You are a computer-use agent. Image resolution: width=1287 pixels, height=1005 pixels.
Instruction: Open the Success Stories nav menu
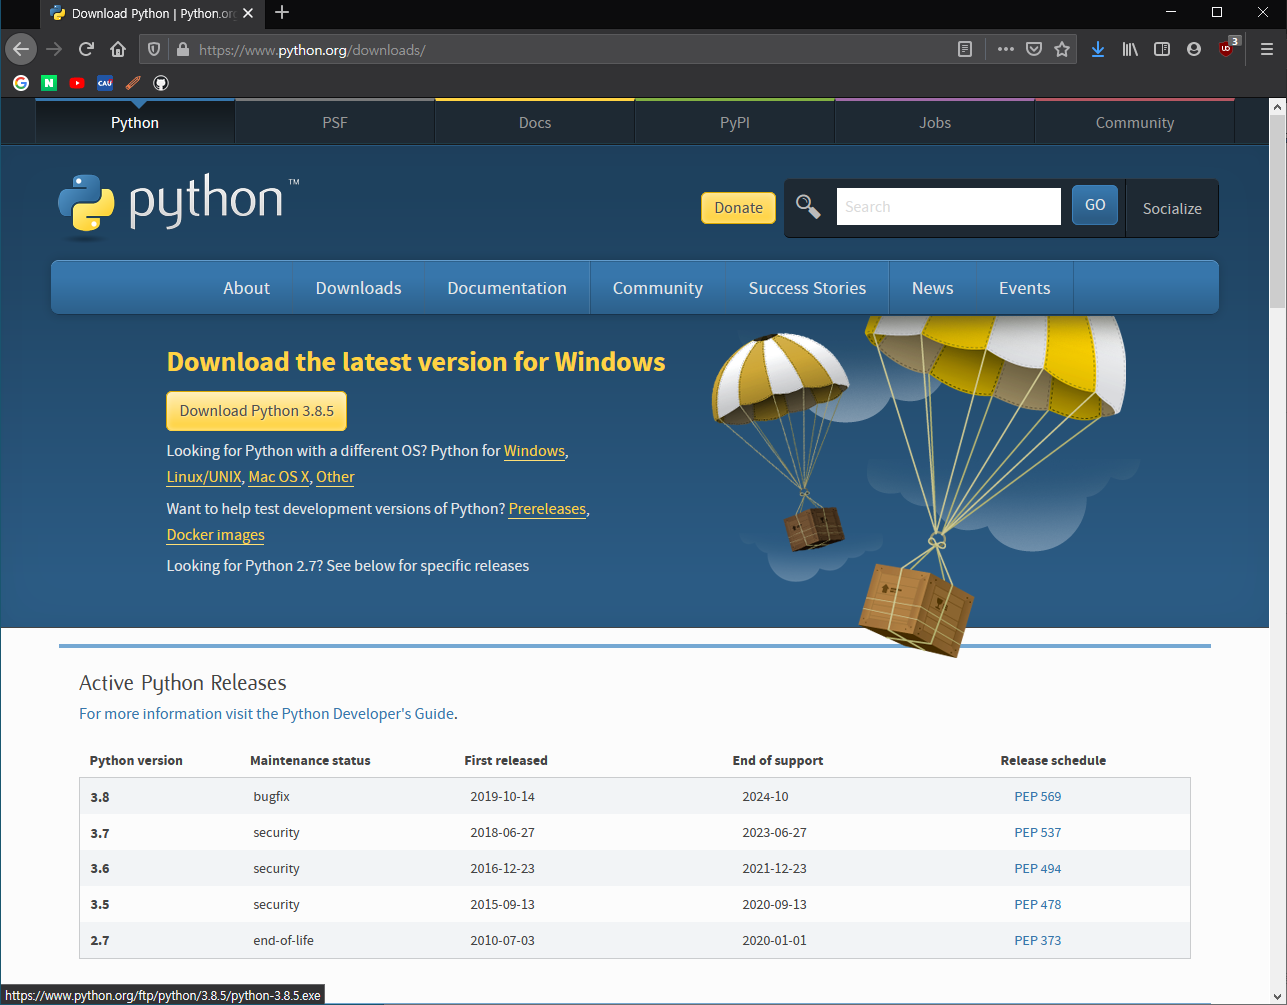coord(807,288)
